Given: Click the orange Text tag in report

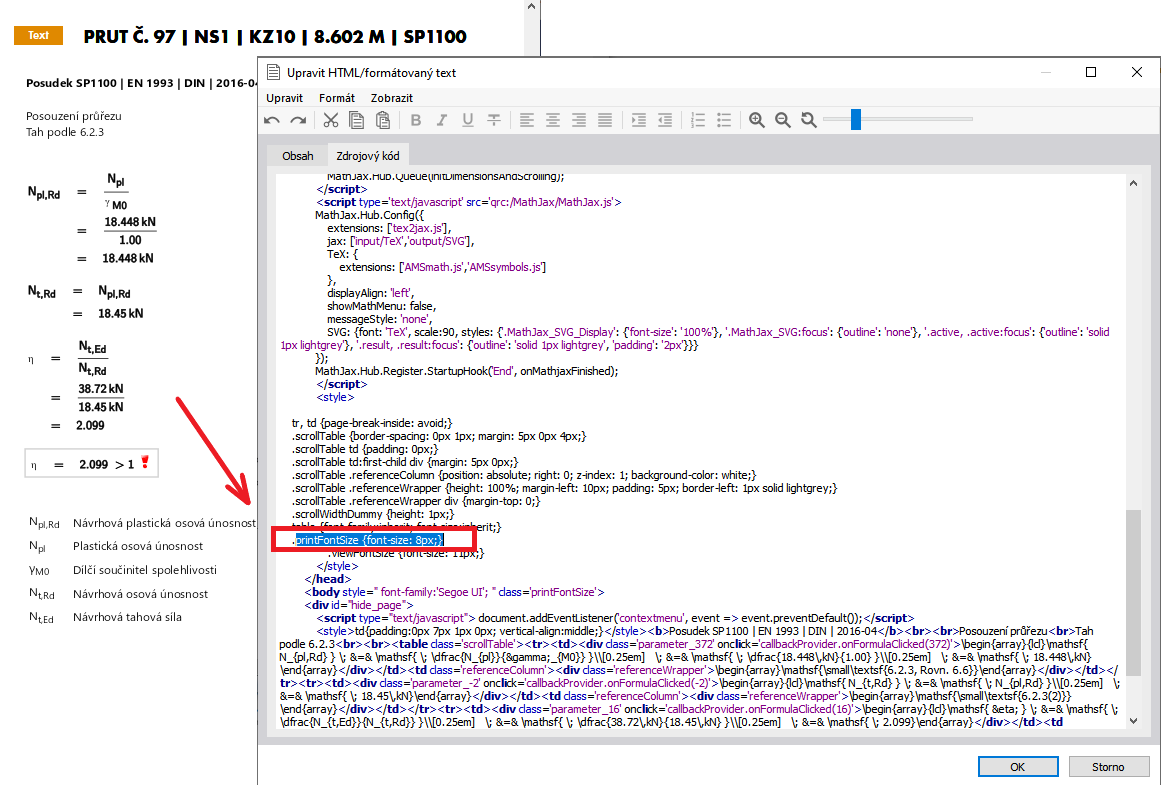Looking at the screenshot, I should coord(39,35).
